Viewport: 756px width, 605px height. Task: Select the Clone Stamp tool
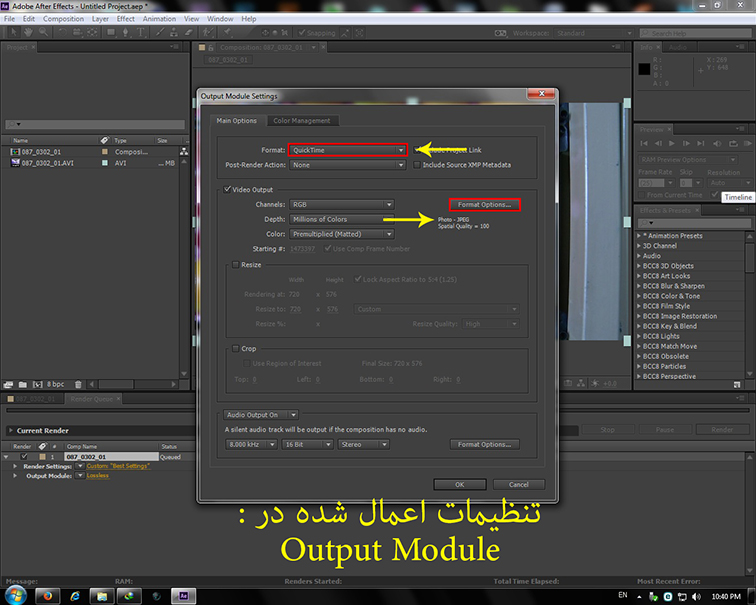[x=174, y=32]
